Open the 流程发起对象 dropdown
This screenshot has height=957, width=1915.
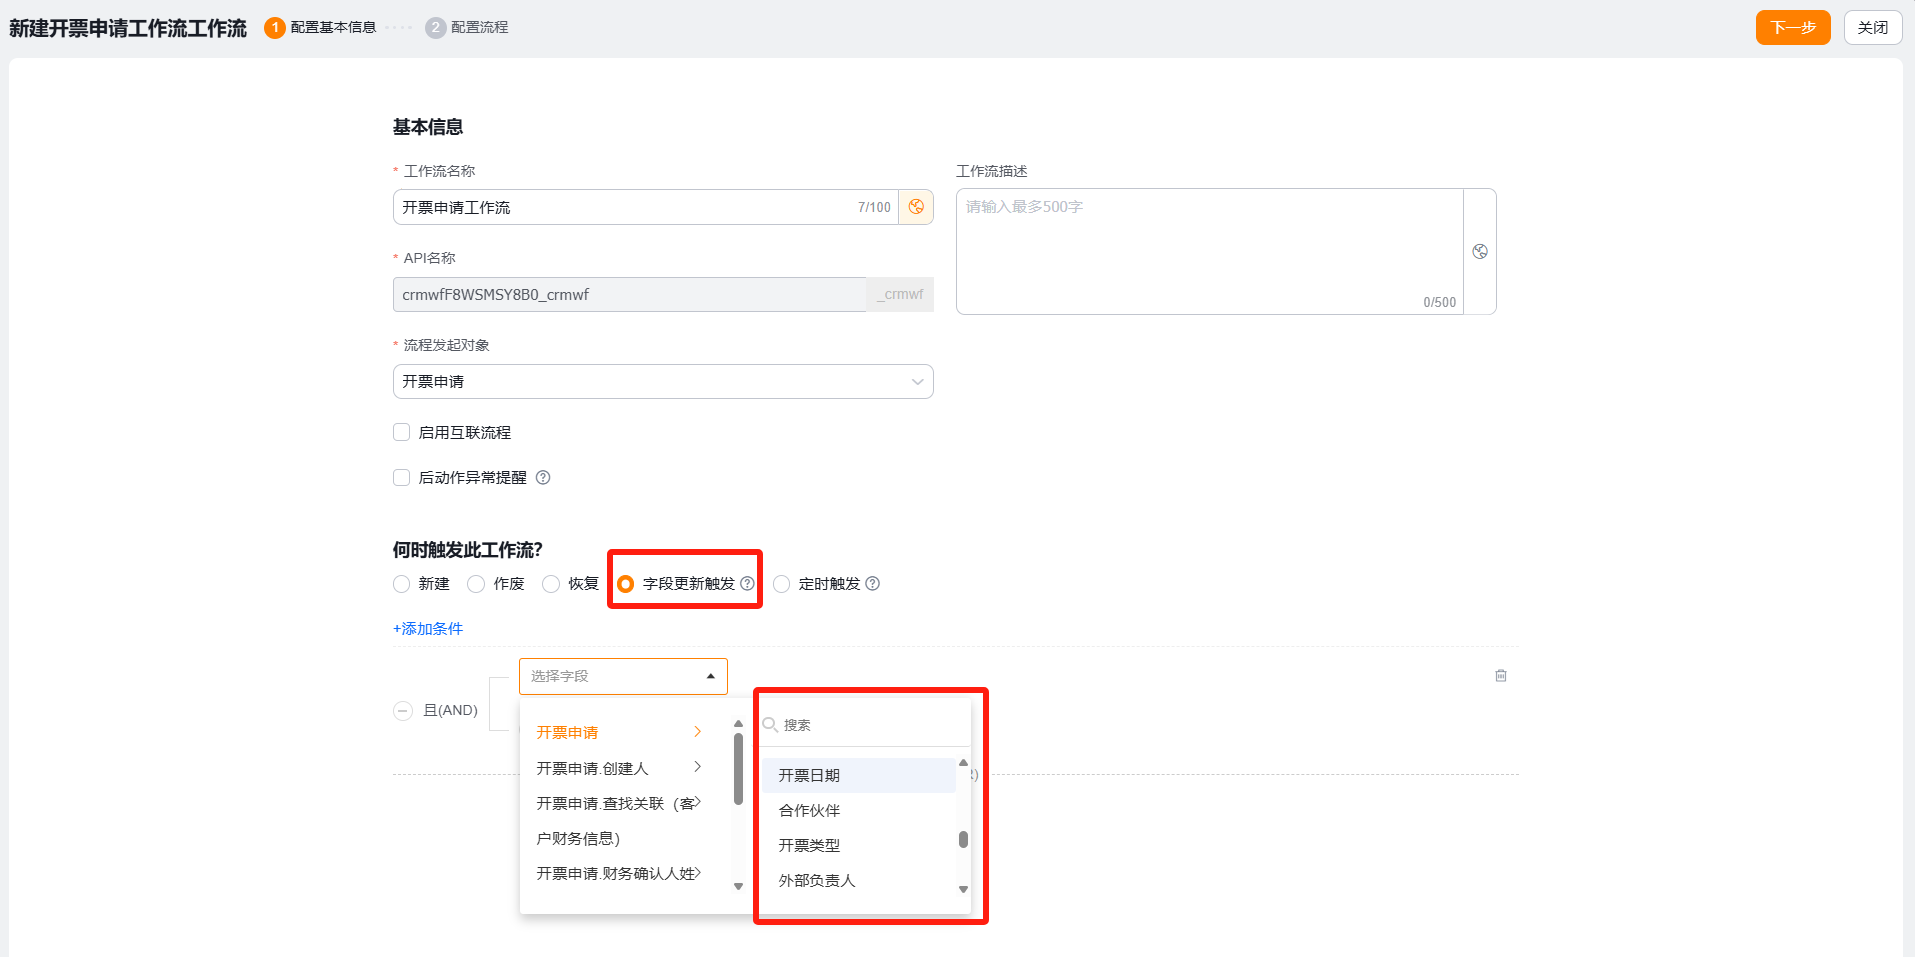pyautogui.click(x=662, y=382)
